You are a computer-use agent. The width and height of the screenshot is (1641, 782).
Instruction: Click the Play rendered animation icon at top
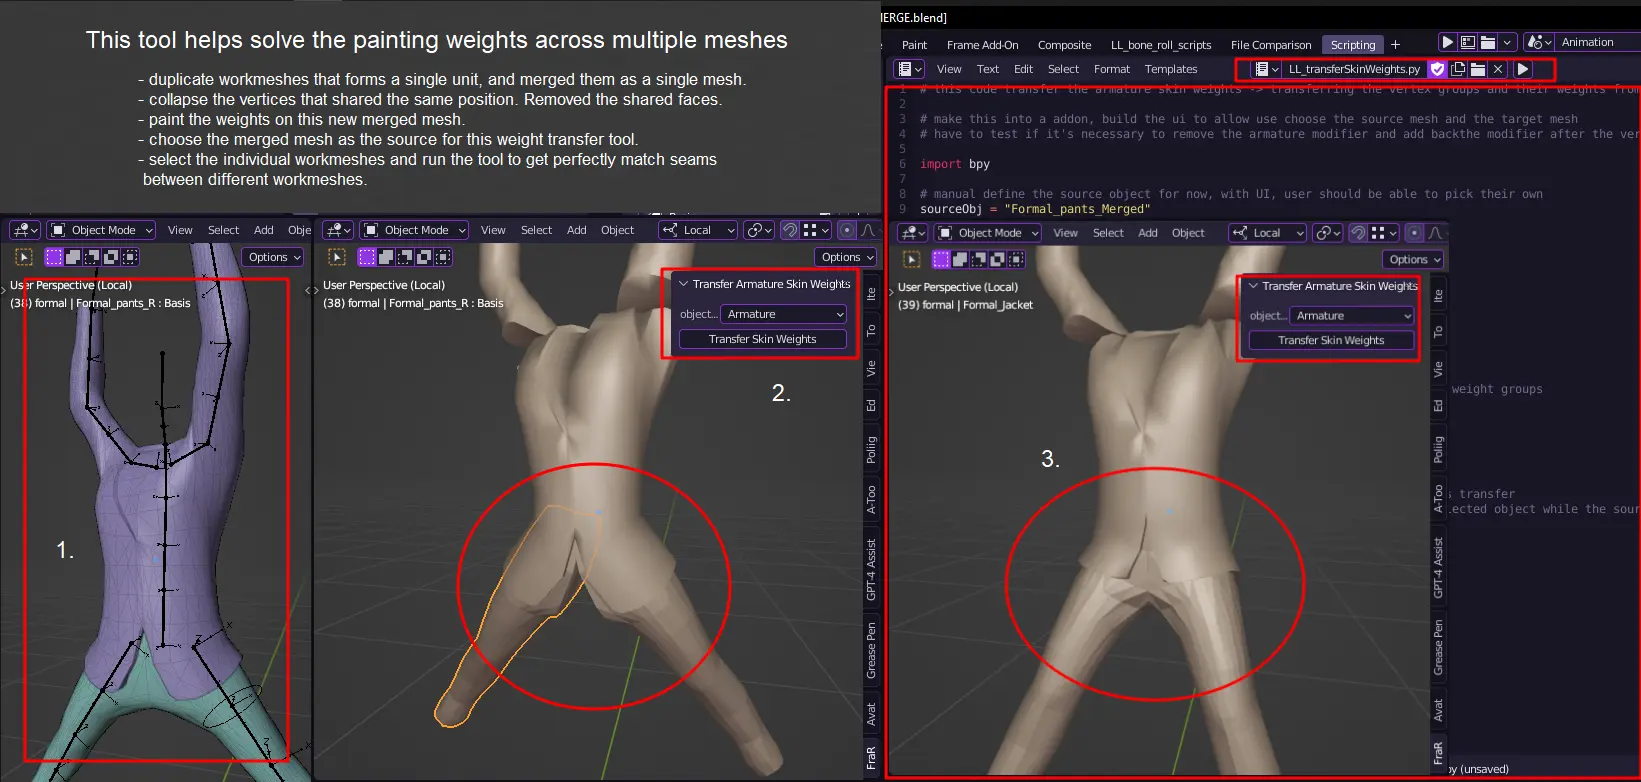point(1447,42)
